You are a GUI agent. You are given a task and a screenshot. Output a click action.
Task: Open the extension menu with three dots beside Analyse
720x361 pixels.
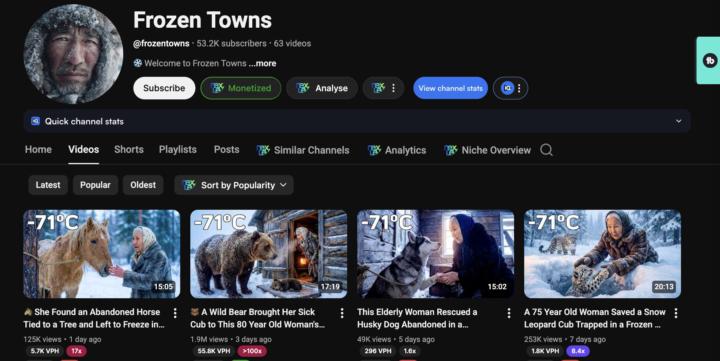(383, 88)
